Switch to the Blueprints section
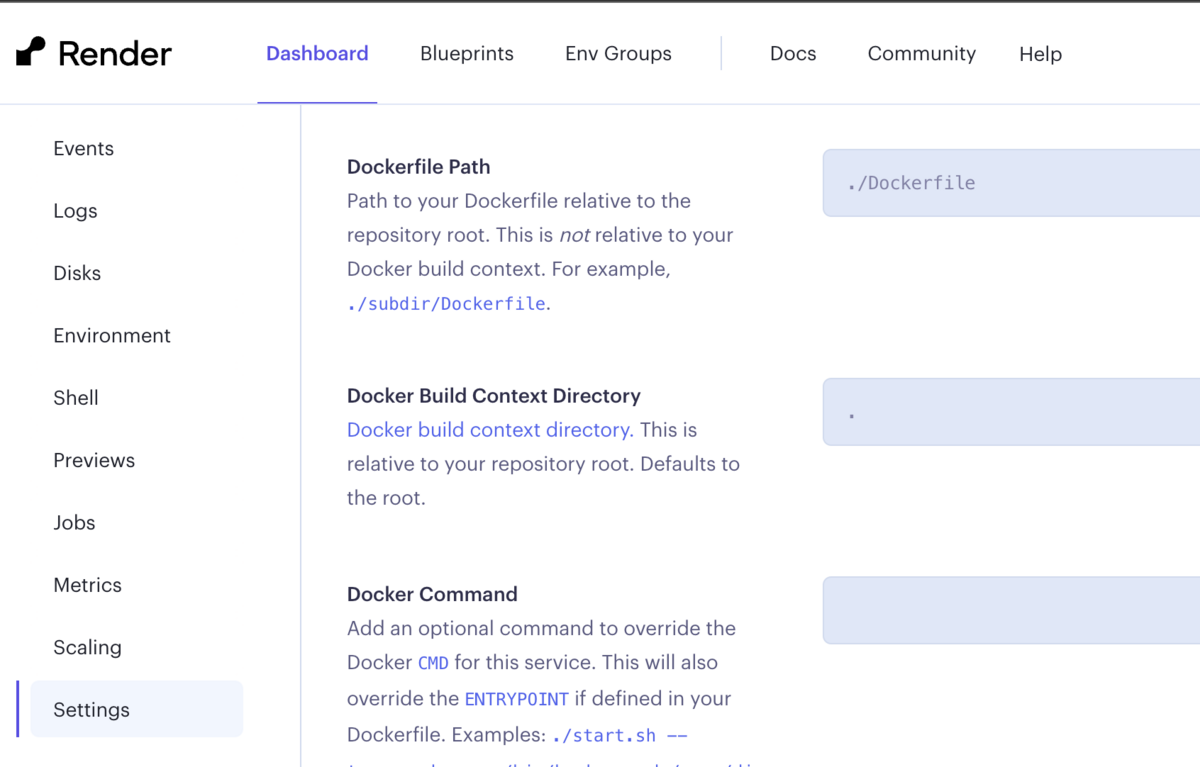Image resolution: width=1200 pixels, height=767 pixels. [466, 54]
